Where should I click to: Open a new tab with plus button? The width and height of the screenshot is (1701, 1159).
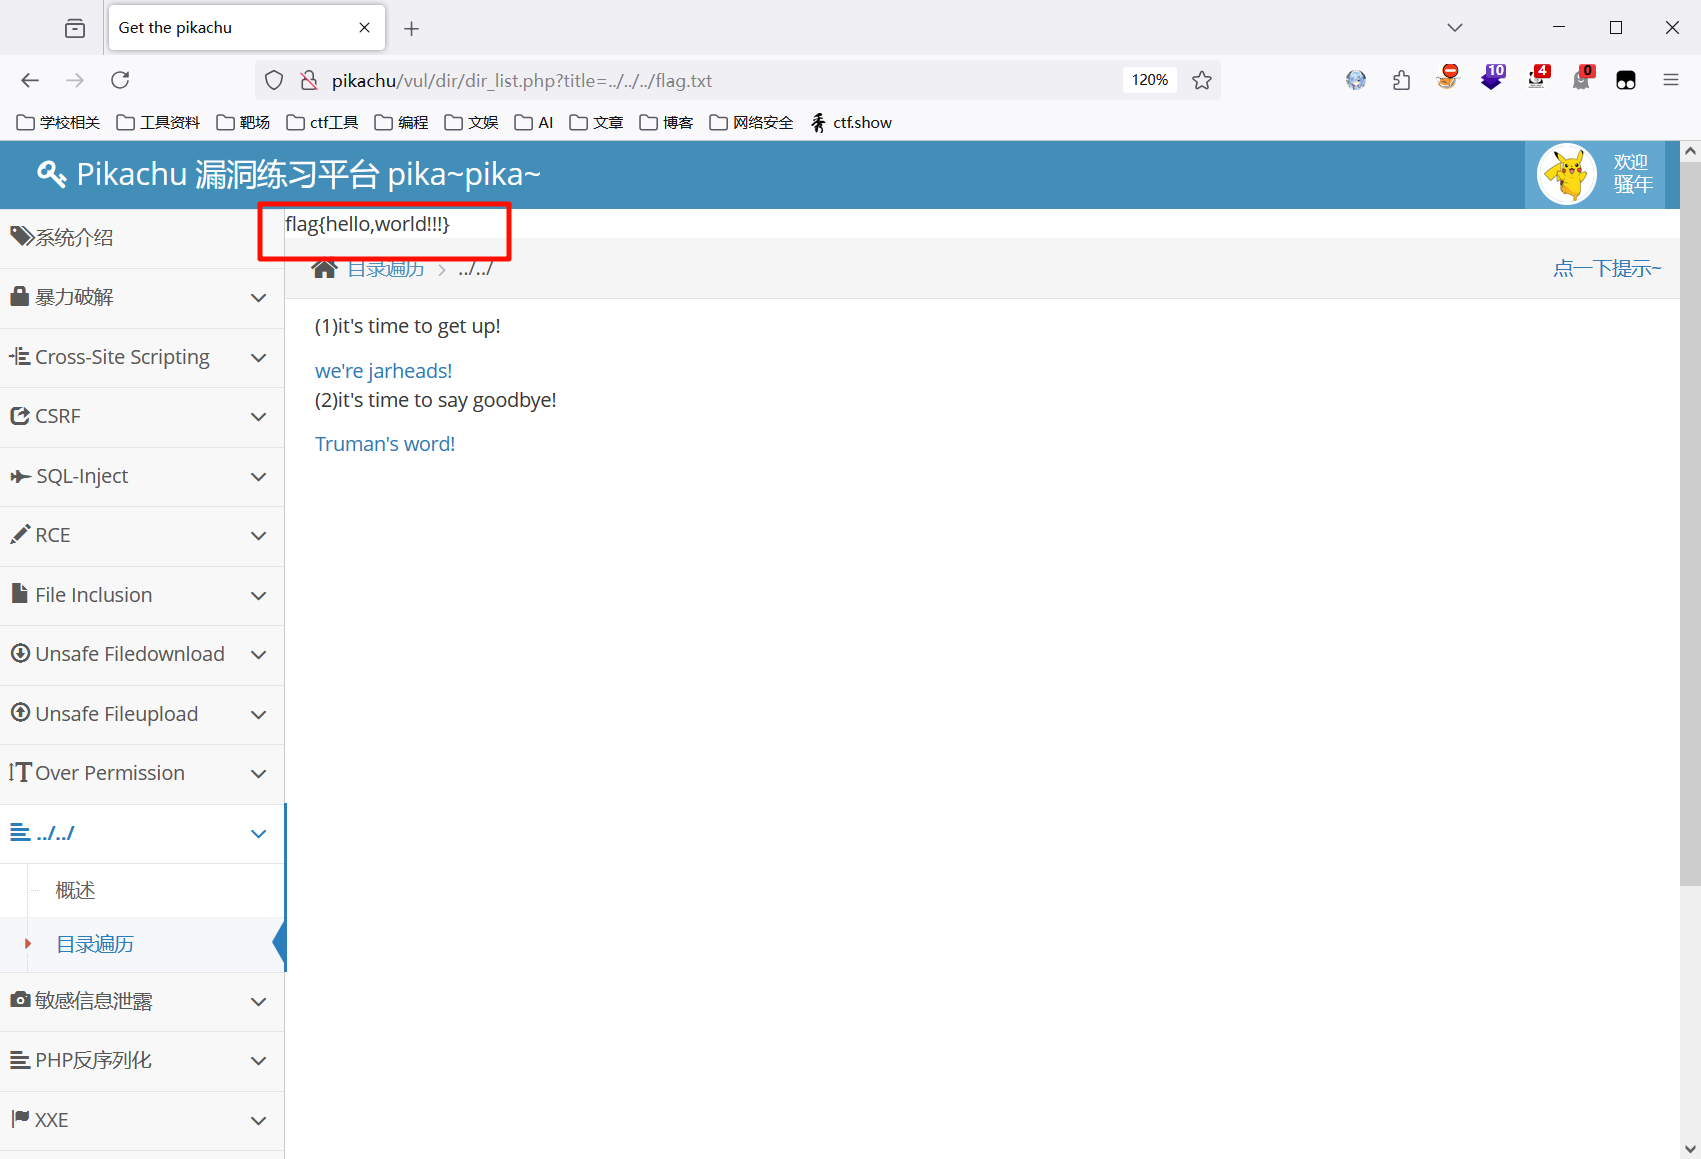(411, 28)
